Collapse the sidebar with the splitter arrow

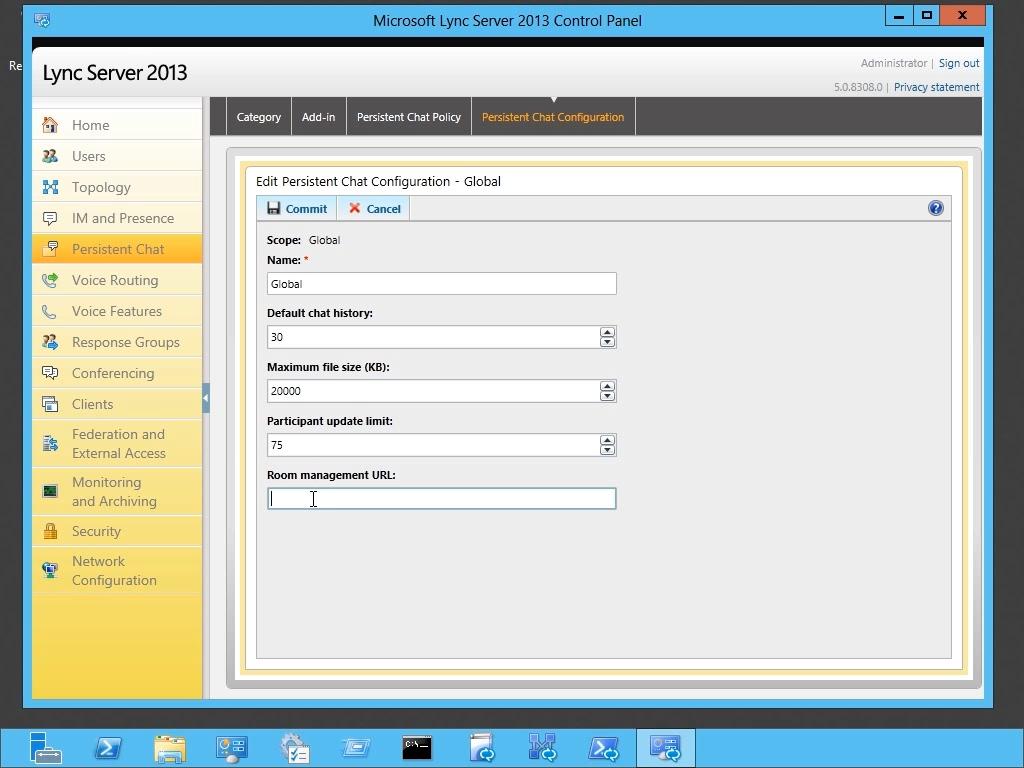(x=206, y=398)
